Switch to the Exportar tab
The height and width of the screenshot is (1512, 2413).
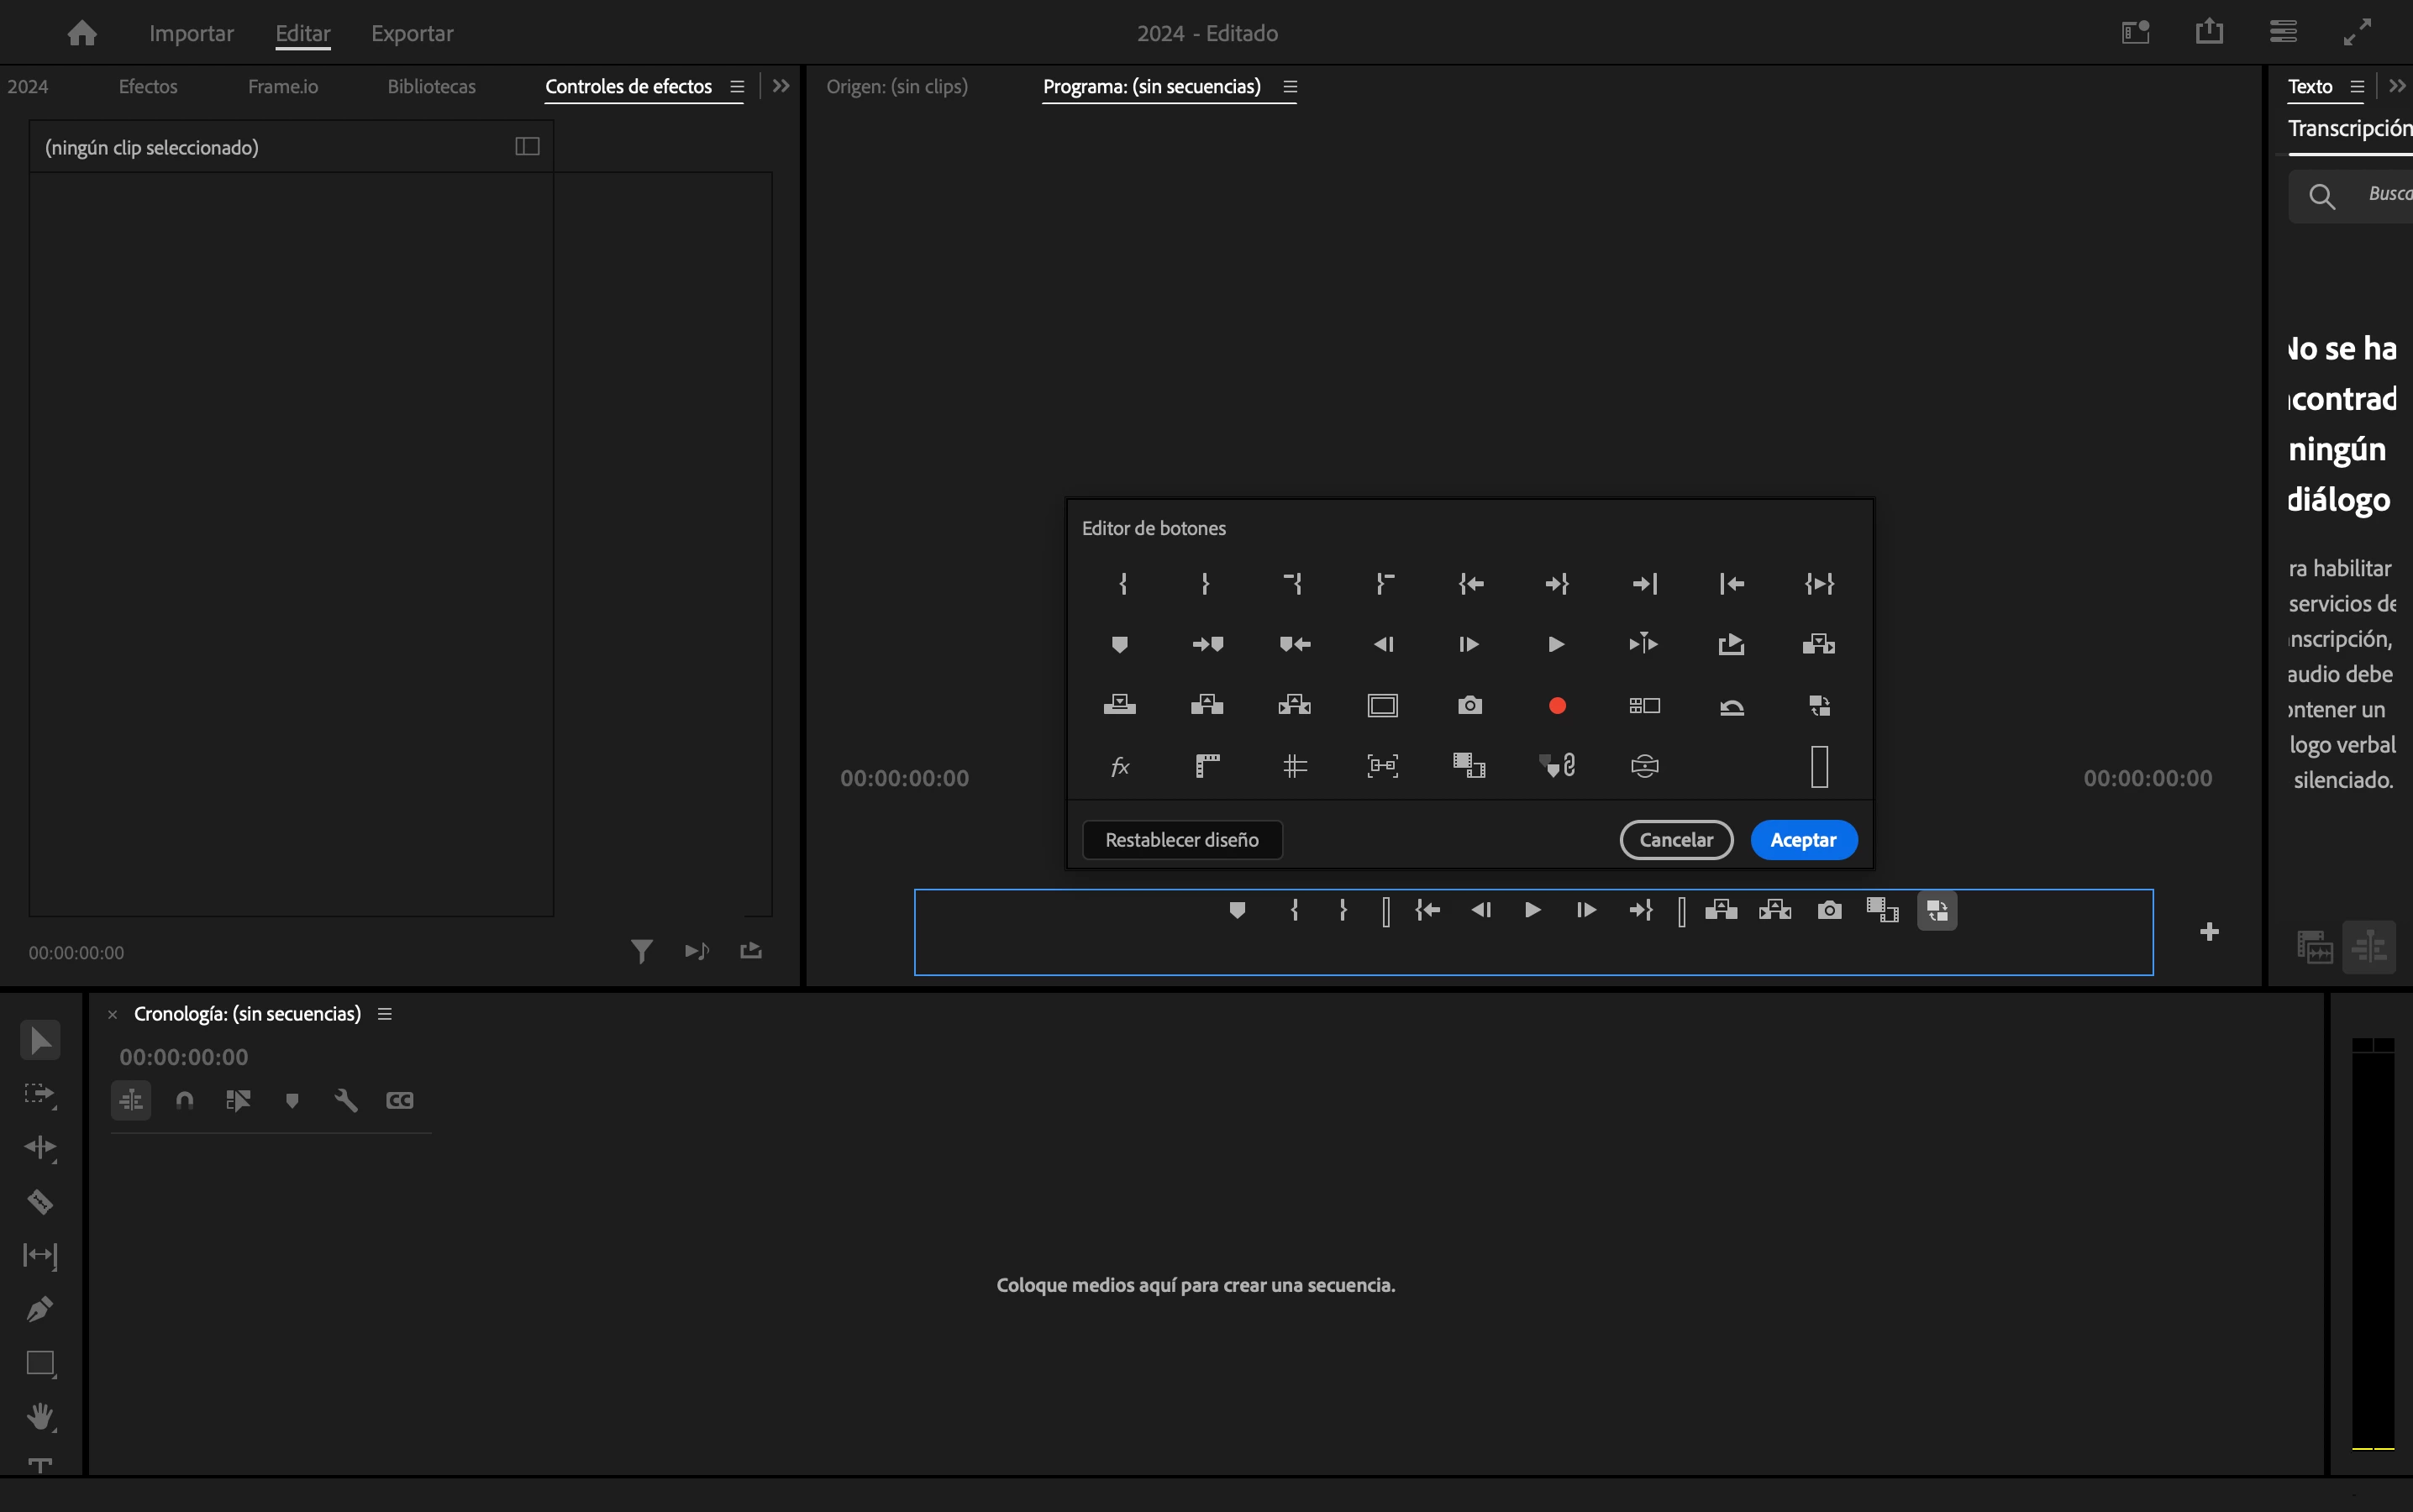[x=412, y=33]
